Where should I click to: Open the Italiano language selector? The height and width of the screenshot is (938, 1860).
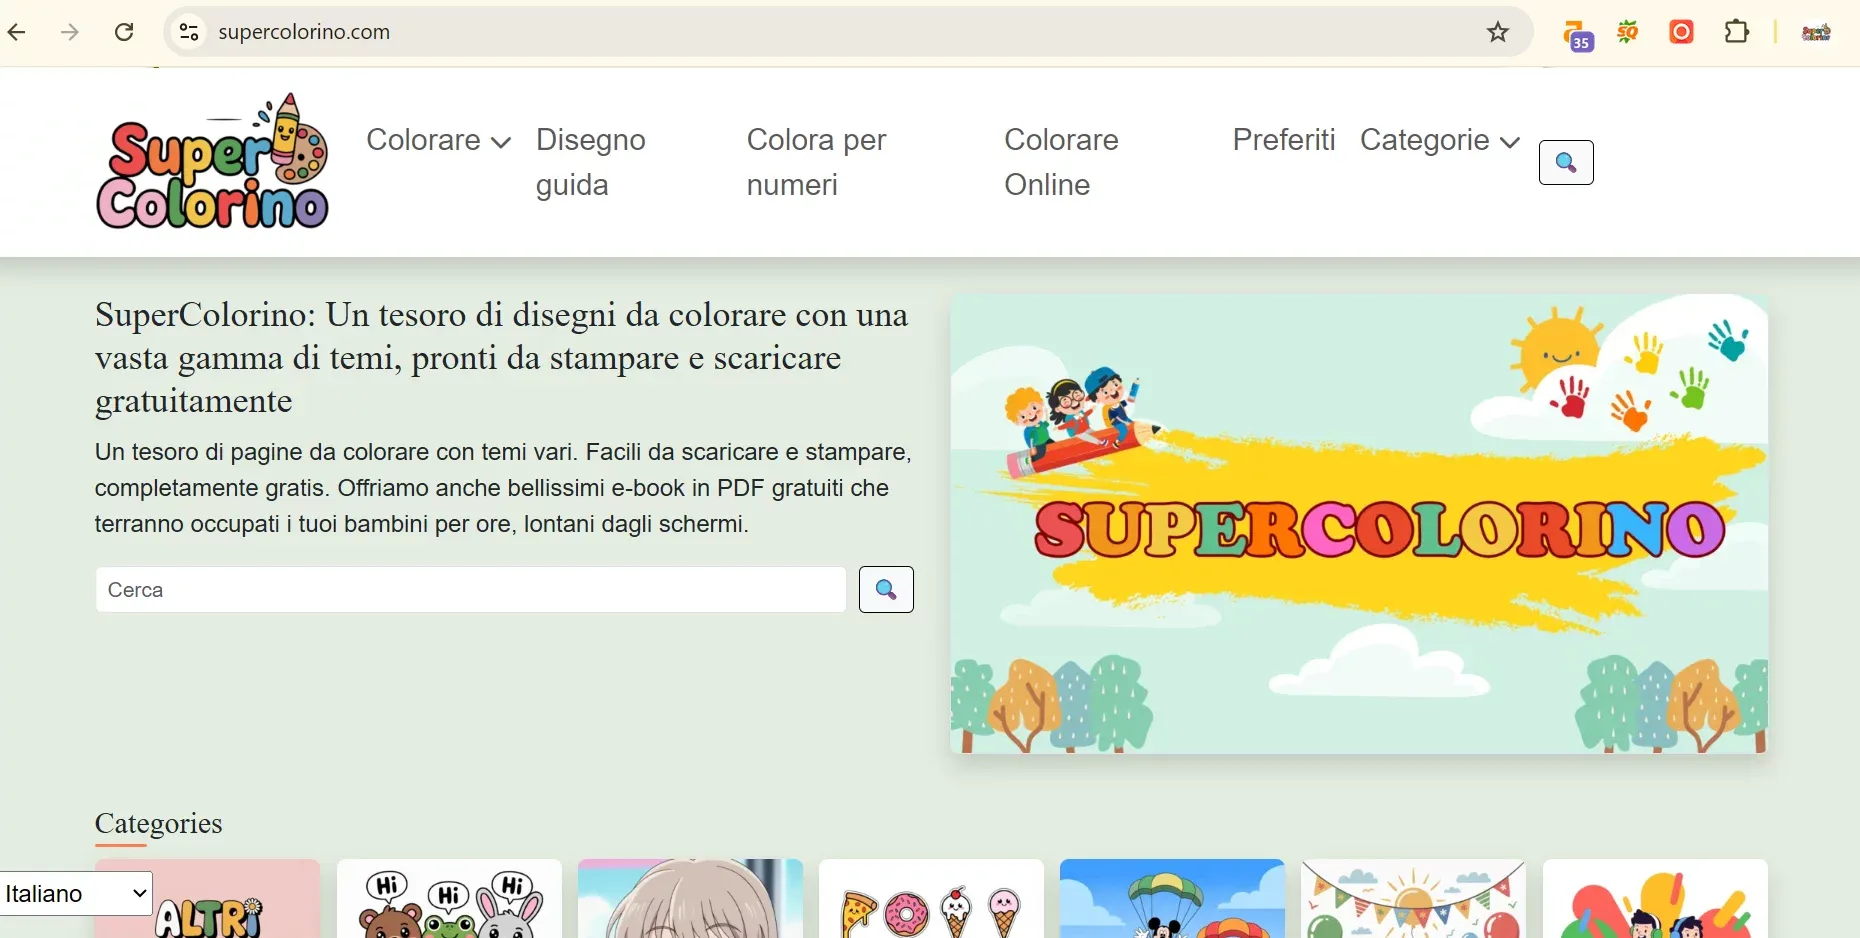tap(76, 893)
